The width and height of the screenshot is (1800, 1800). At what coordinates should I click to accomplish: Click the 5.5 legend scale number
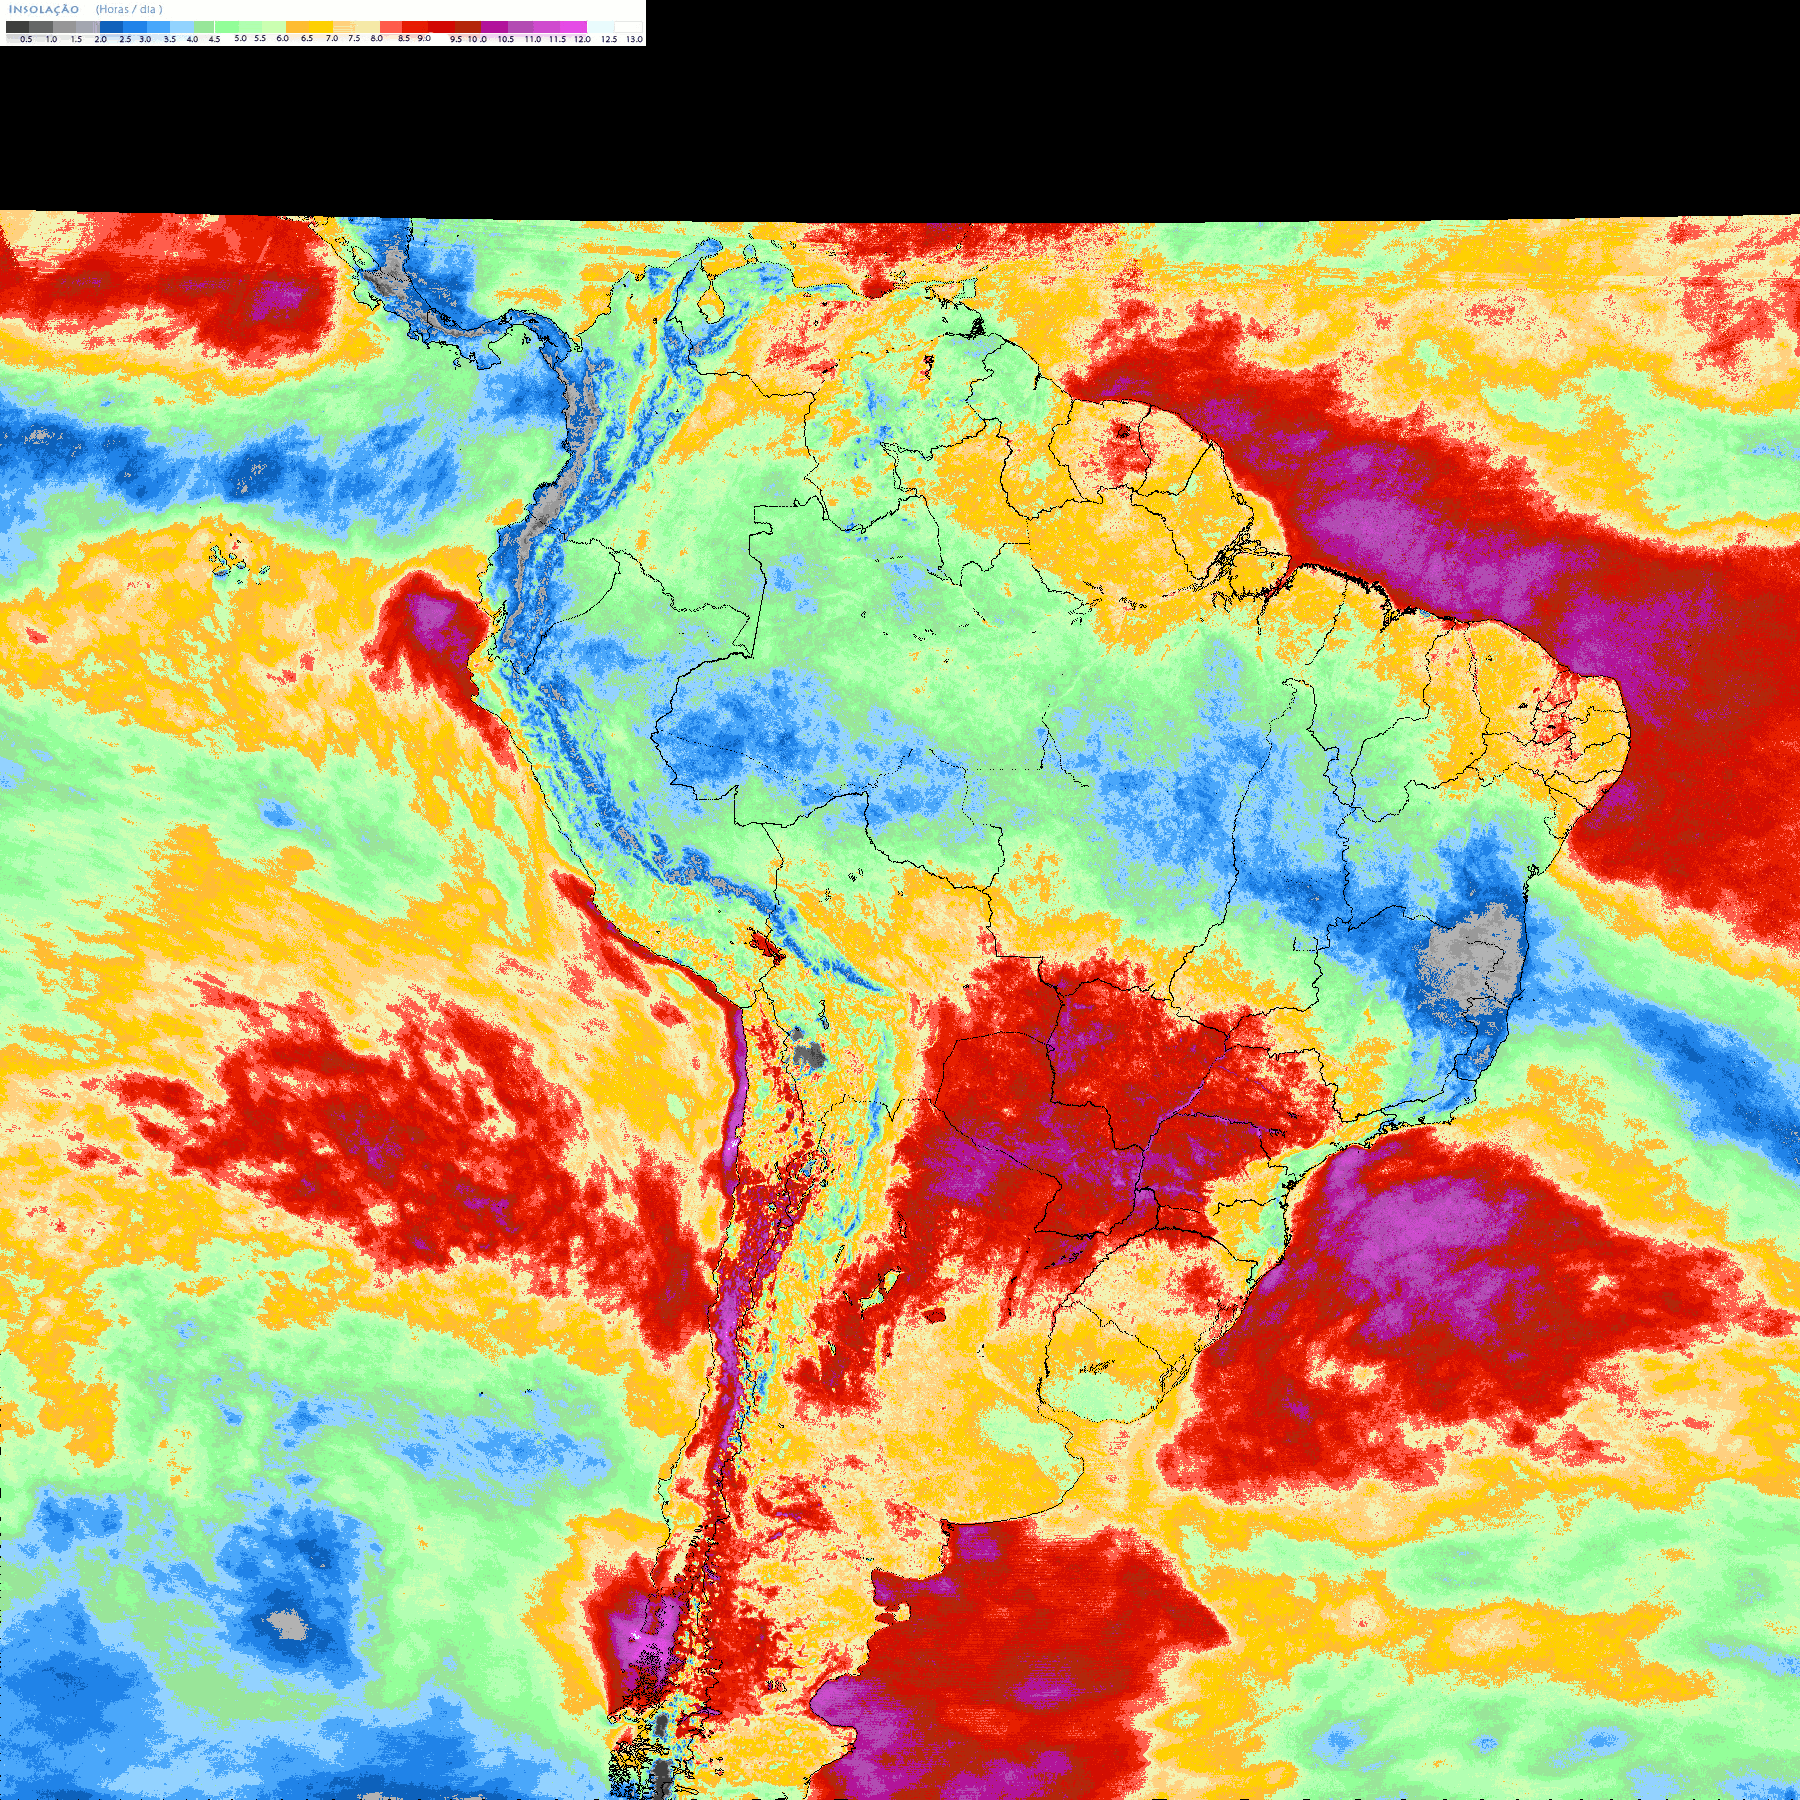click(x=260, y=38)
